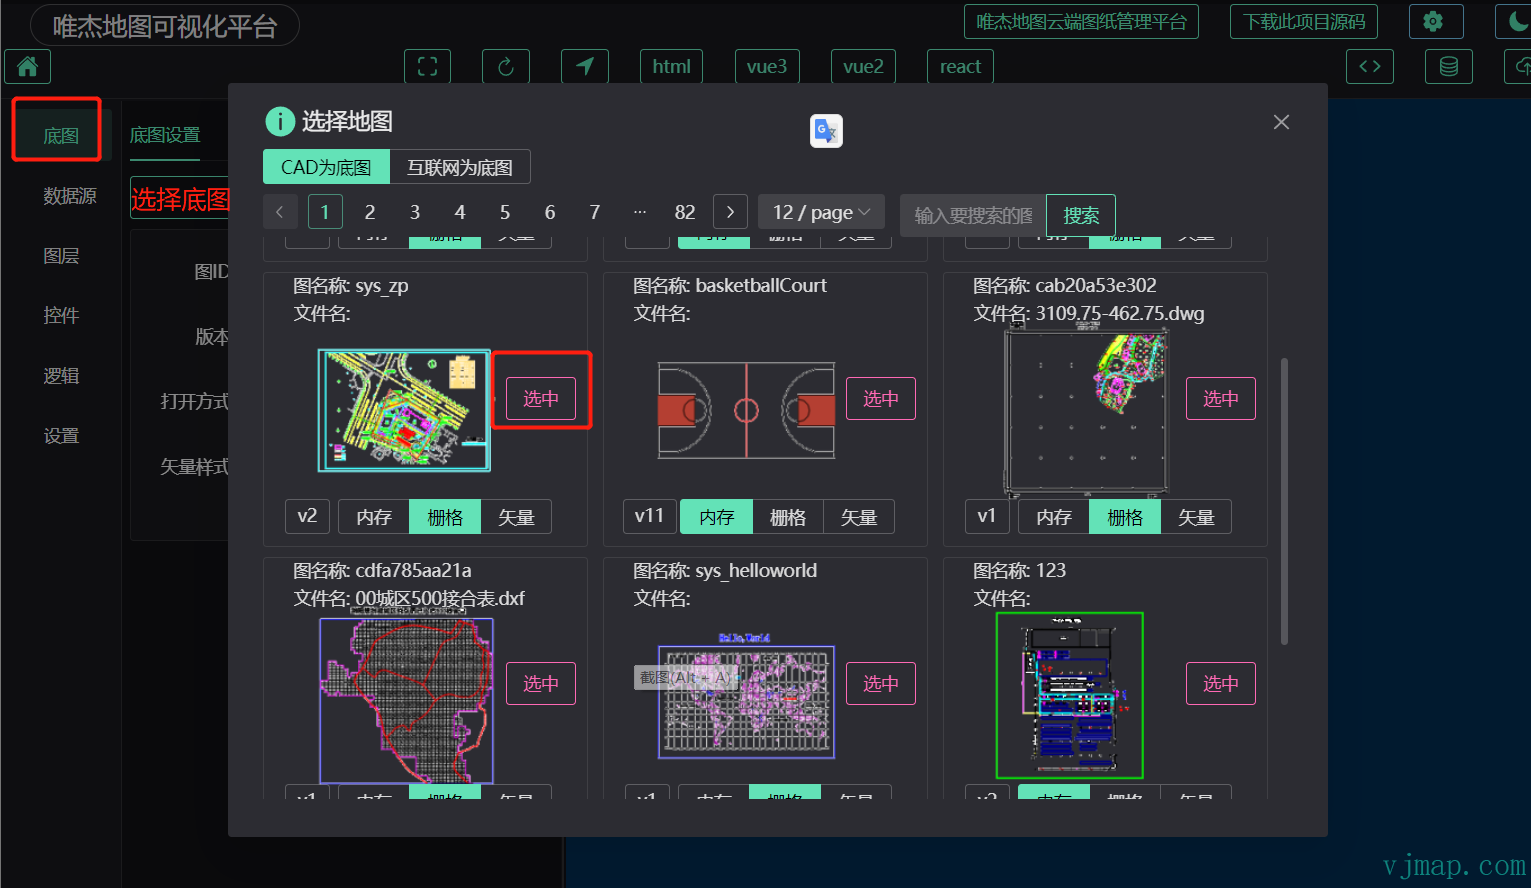The width and height of the screenshot is (1531, 888).
Task: Select 栅格 mode for basketballCourt
Action: (x=788, y=517)
